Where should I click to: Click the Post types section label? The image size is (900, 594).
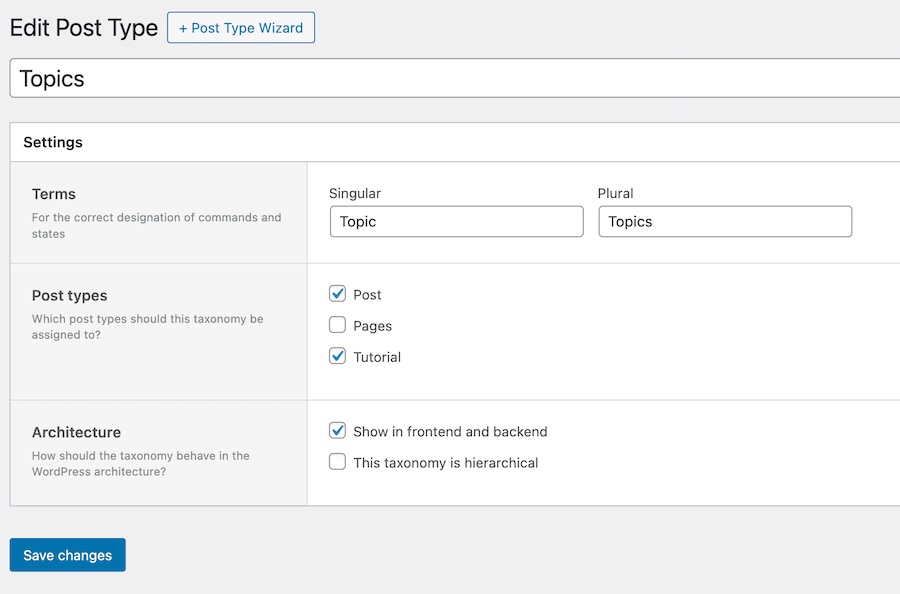[69, 296]
